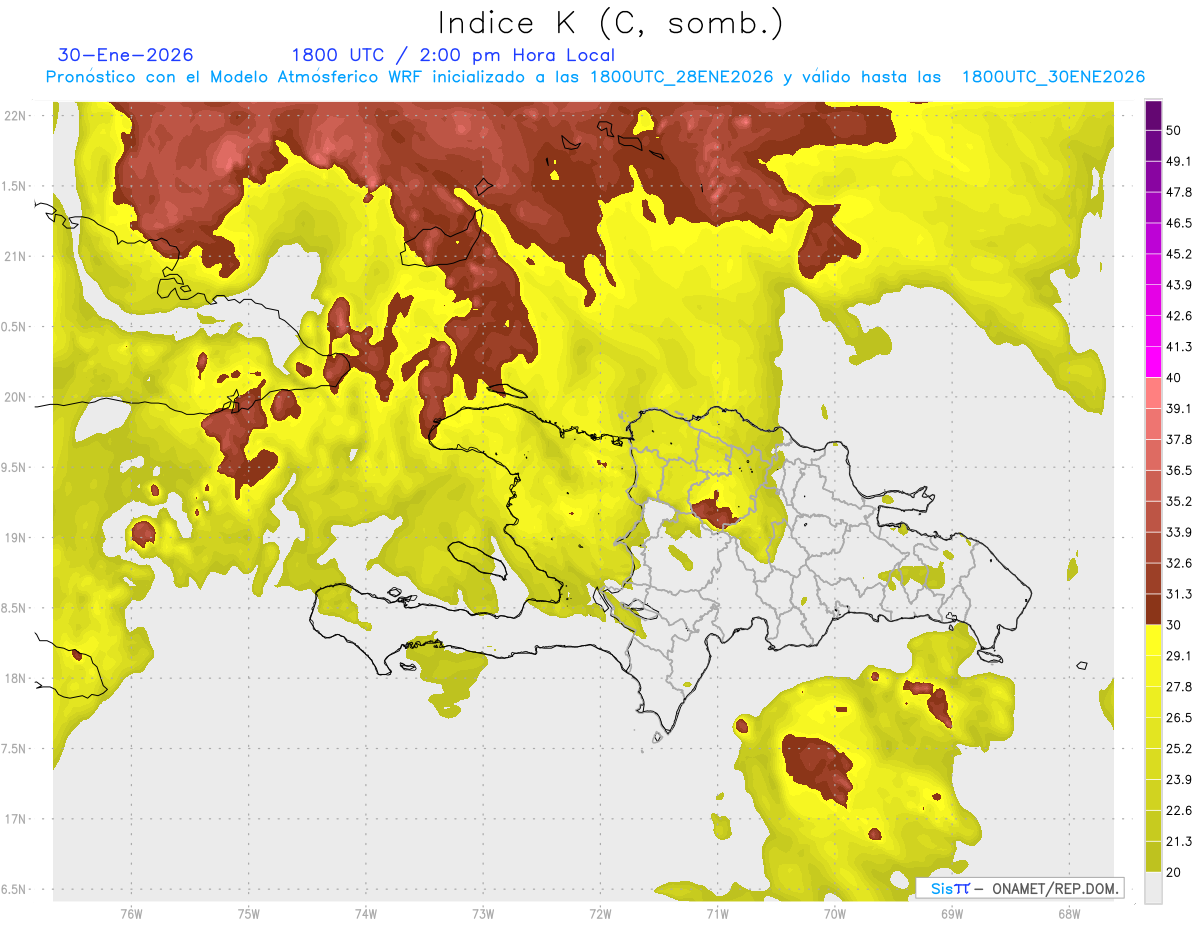Click the color scale label "23.9"

point(1179,779)
